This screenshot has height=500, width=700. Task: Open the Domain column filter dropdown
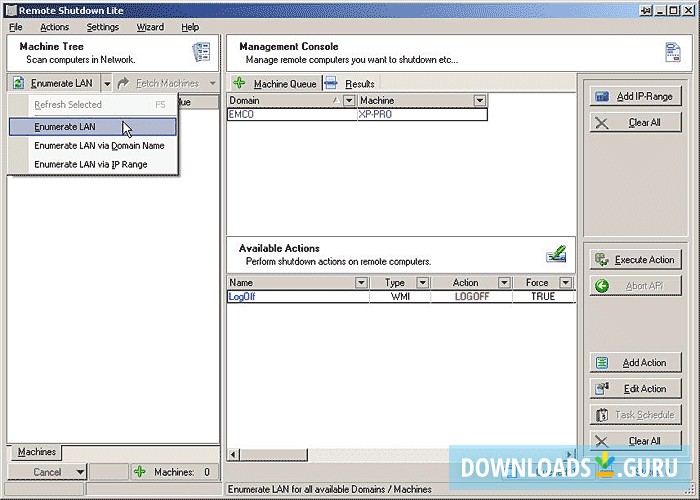pos(349,100)
